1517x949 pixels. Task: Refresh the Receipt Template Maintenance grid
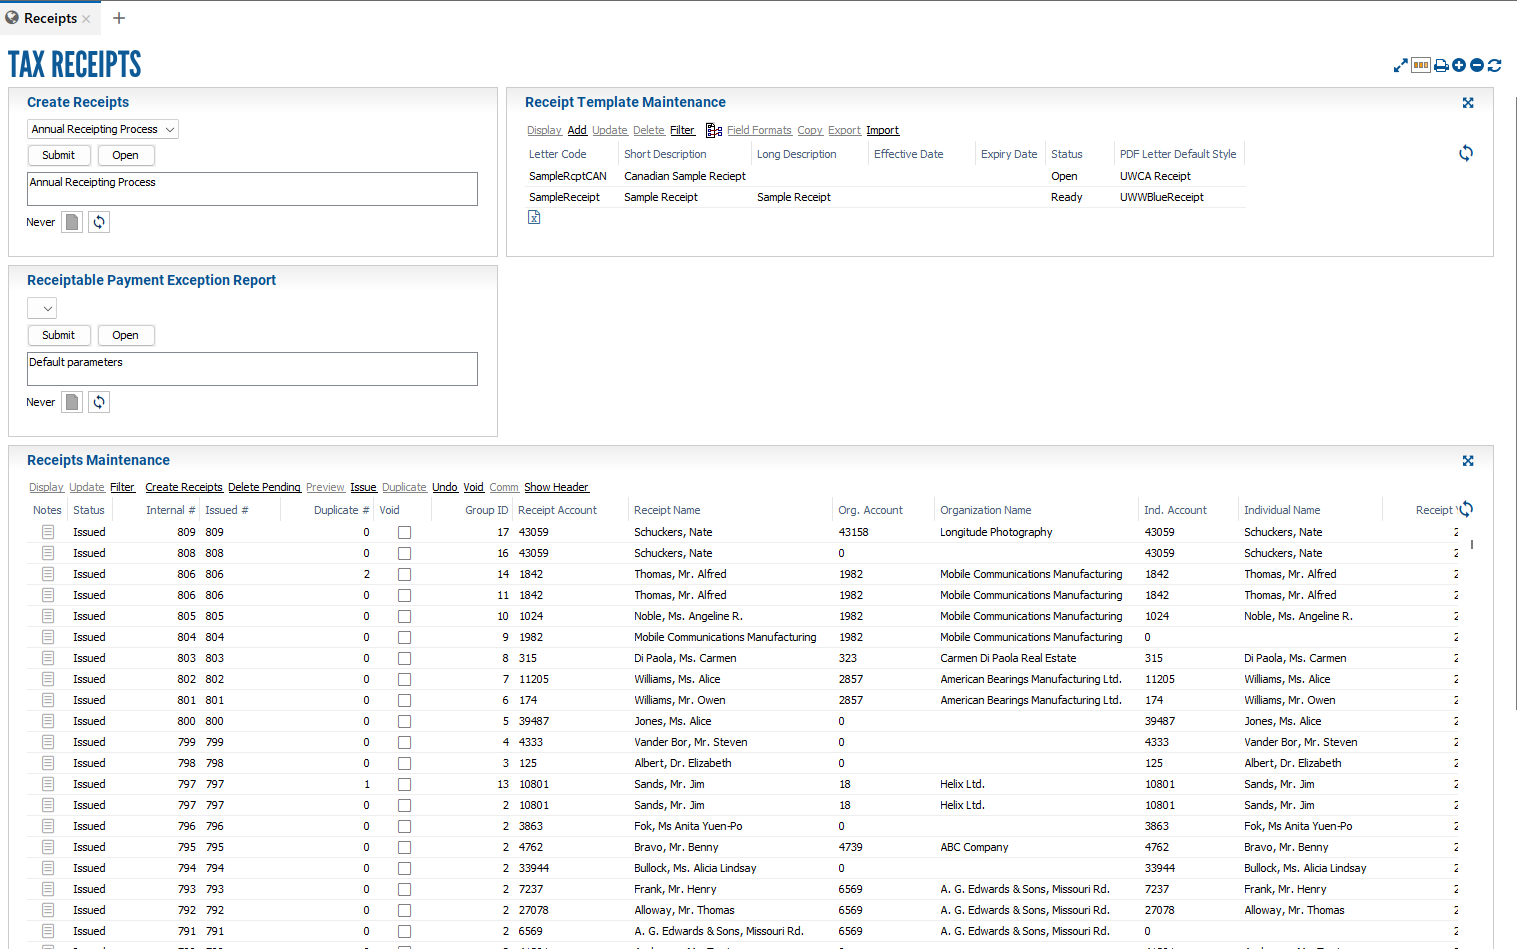point(1466,153)
